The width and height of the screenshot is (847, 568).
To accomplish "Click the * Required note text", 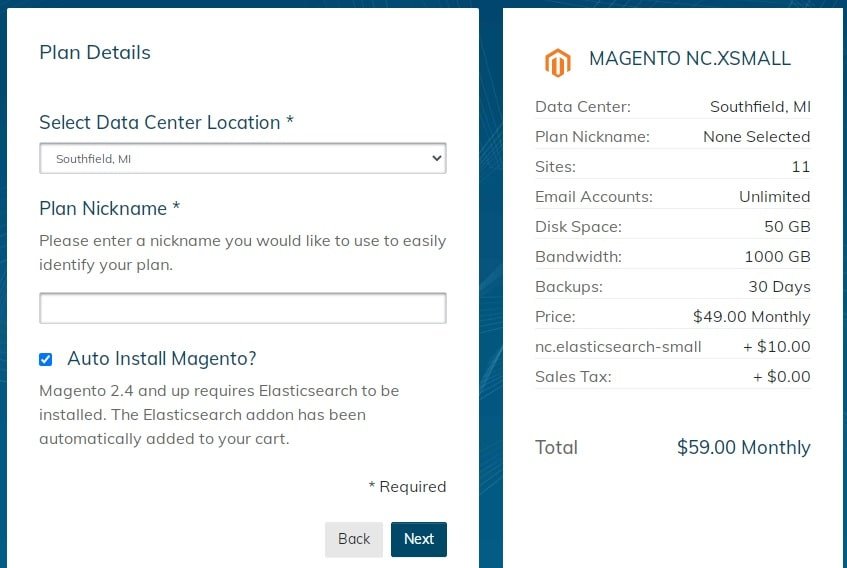I will click(407, 486).
